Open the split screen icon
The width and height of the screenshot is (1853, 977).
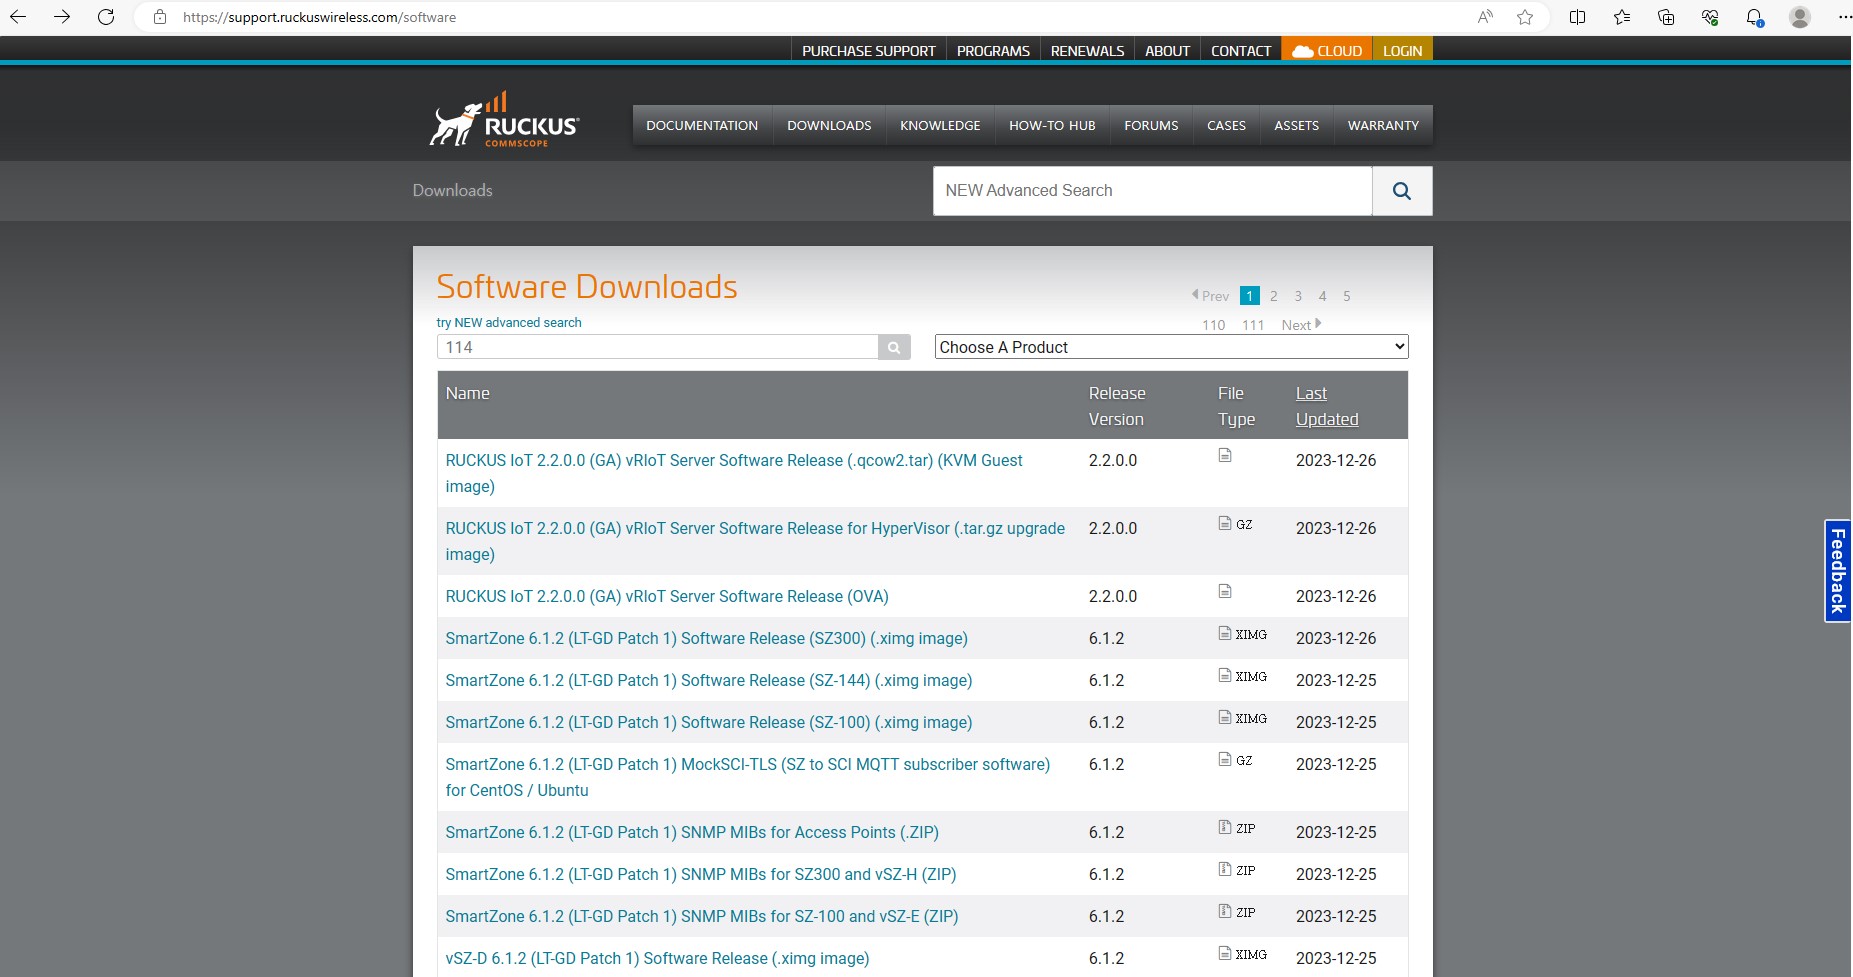point(1578,17)
